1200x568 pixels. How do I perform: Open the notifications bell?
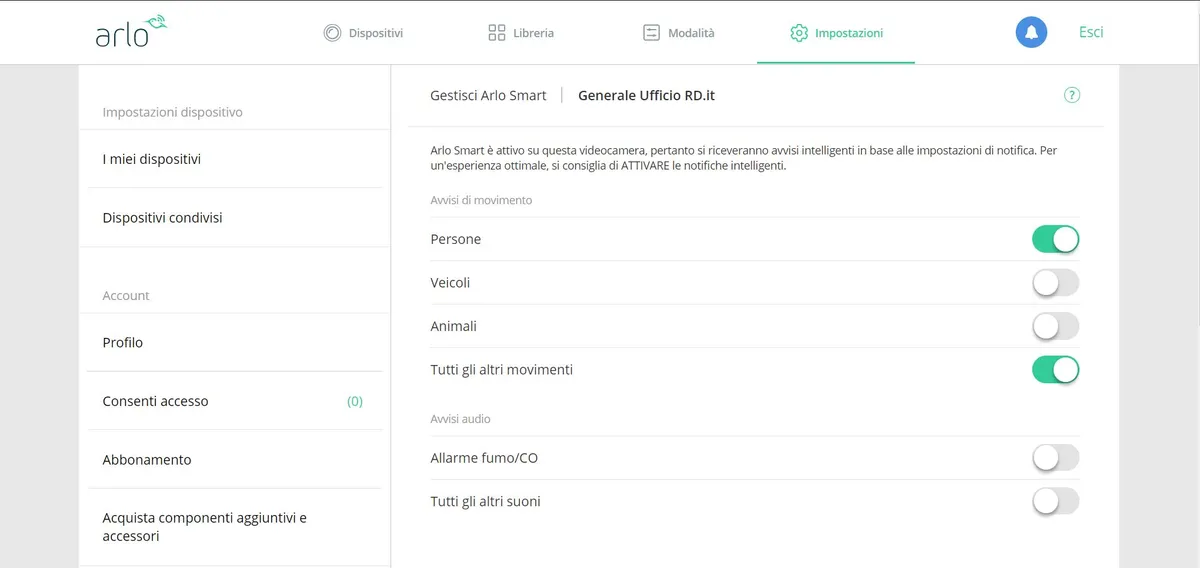point(1032,32)
